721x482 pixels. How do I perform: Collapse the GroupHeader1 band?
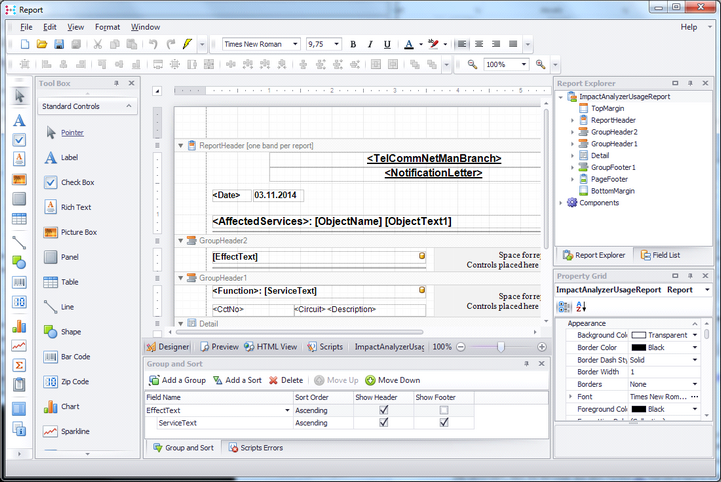click(181, 278)
